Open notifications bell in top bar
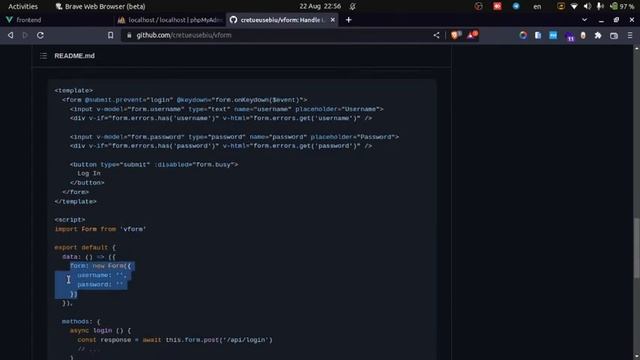 (x=352, y=7)
